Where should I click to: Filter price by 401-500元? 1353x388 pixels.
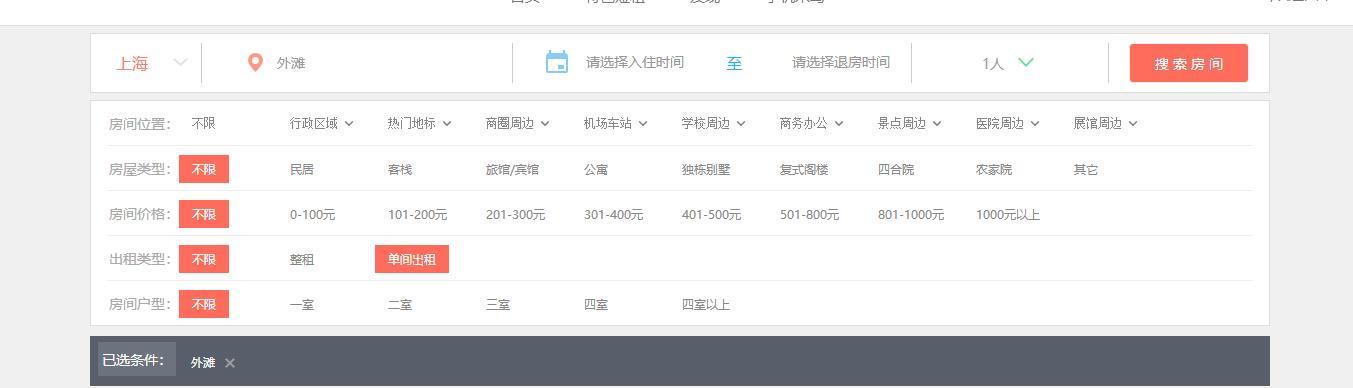coord(712,215)
